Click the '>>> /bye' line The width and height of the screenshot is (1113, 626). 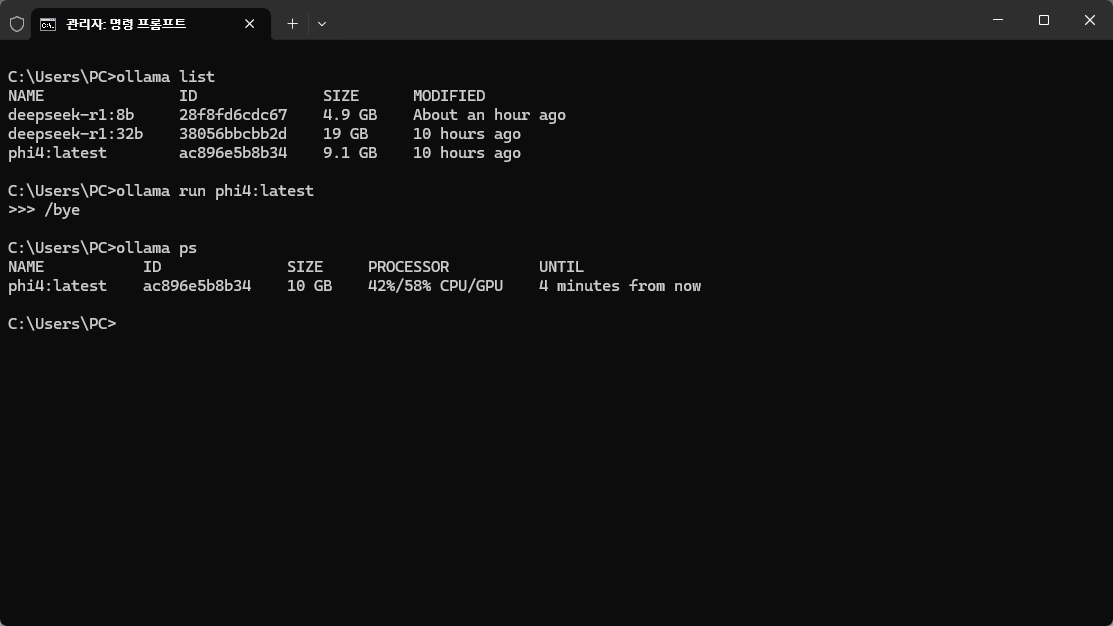(x=44, y=210)
